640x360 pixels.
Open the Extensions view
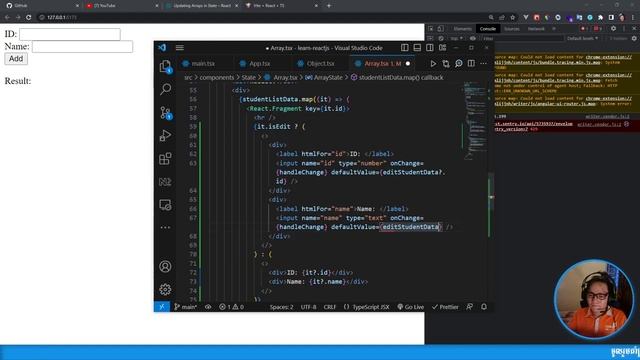[x=165, y=159]
